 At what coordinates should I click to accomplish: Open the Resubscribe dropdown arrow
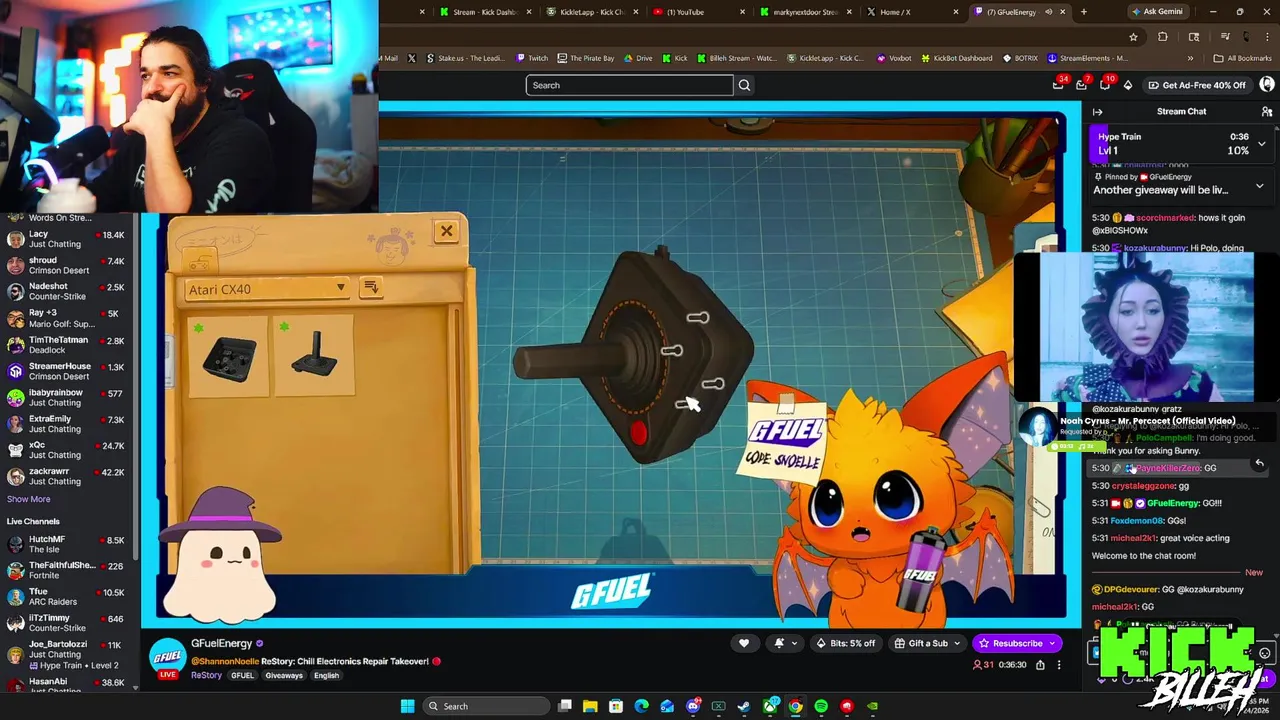(1054, 643)
